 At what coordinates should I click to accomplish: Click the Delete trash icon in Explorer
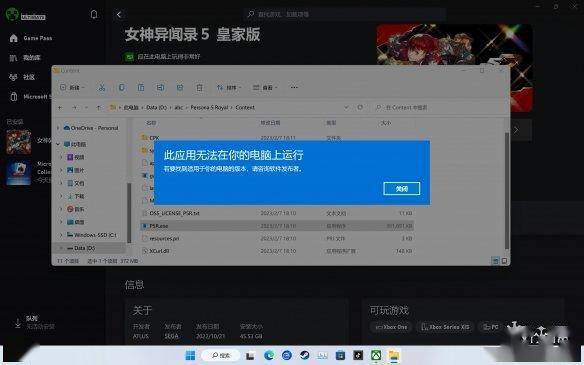coord(200,88)
